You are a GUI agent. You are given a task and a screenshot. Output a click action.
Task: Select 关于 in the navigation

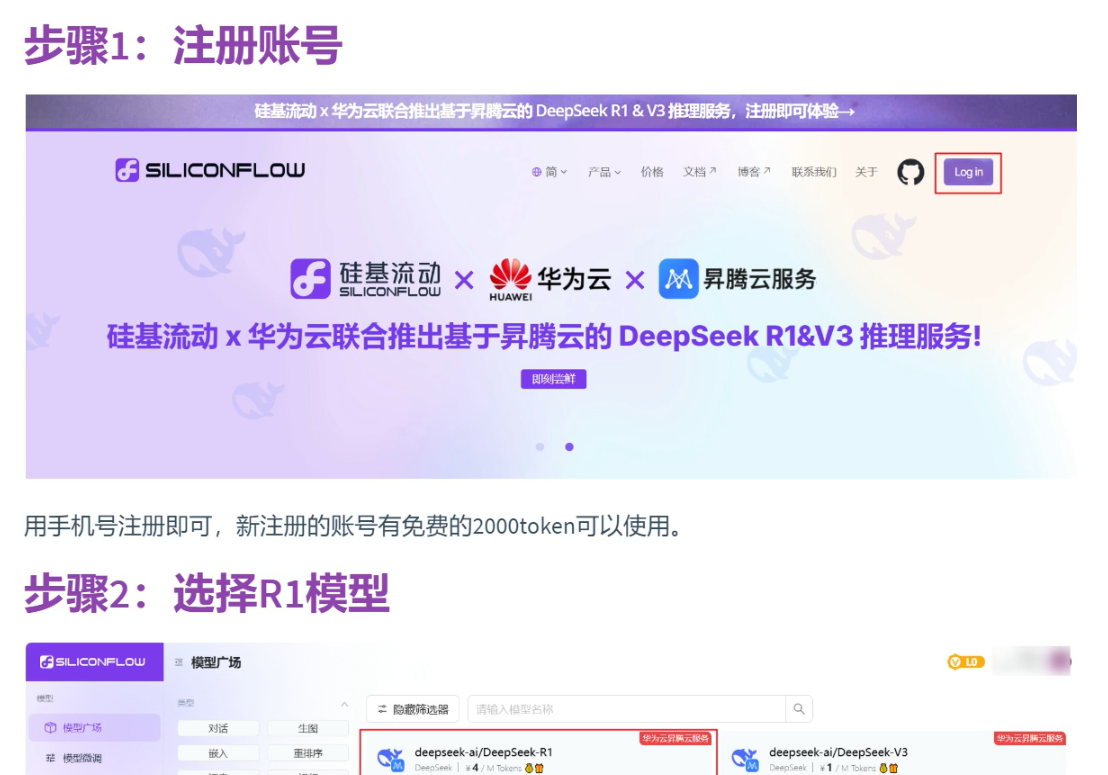(x=866, y=172)
